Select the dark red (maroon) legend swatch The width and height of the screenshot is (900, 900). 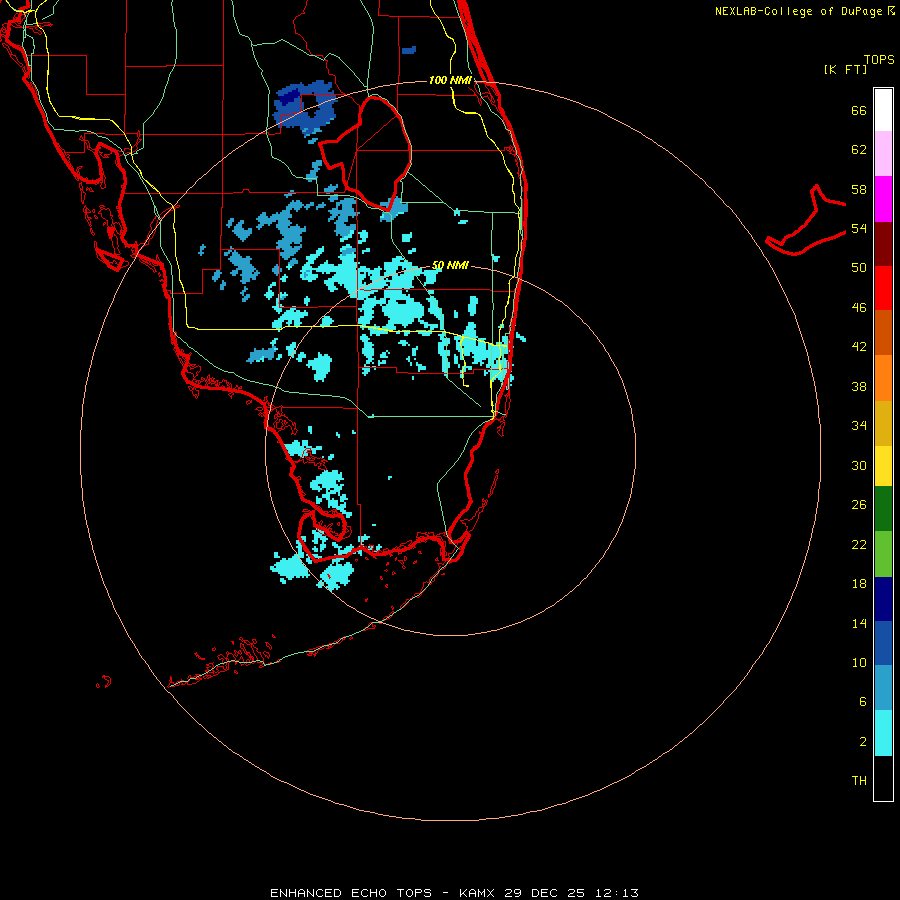point(883,243)
